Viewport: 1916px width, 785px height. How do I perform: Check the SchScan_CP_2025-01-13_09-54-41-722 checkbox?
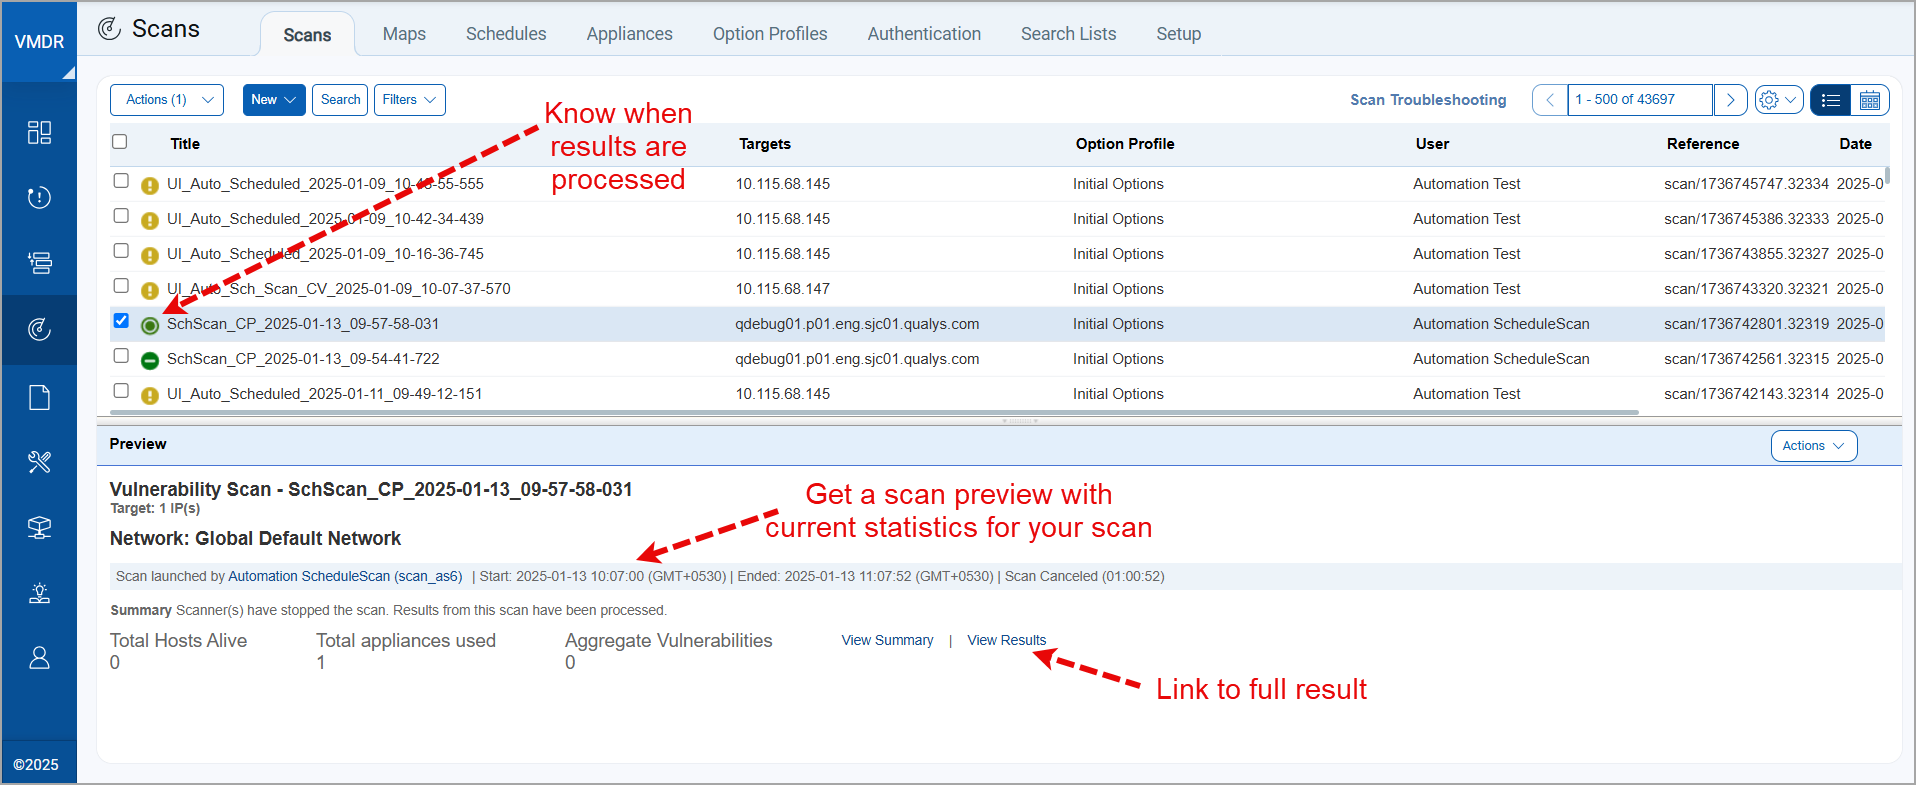click(121, 356)
